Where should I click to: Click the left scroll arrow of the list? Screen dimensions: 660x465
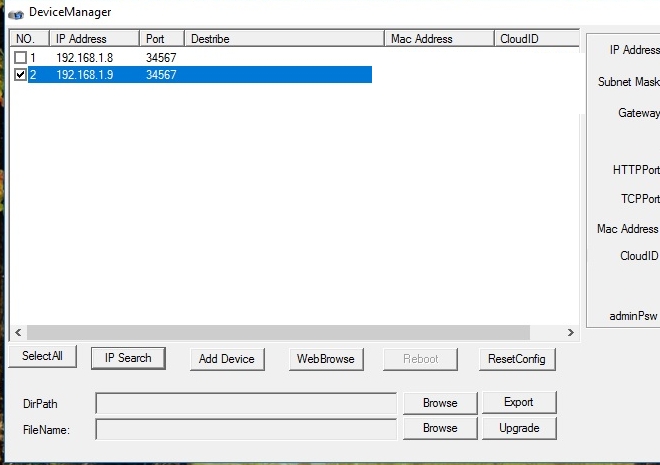pos(17,332)
